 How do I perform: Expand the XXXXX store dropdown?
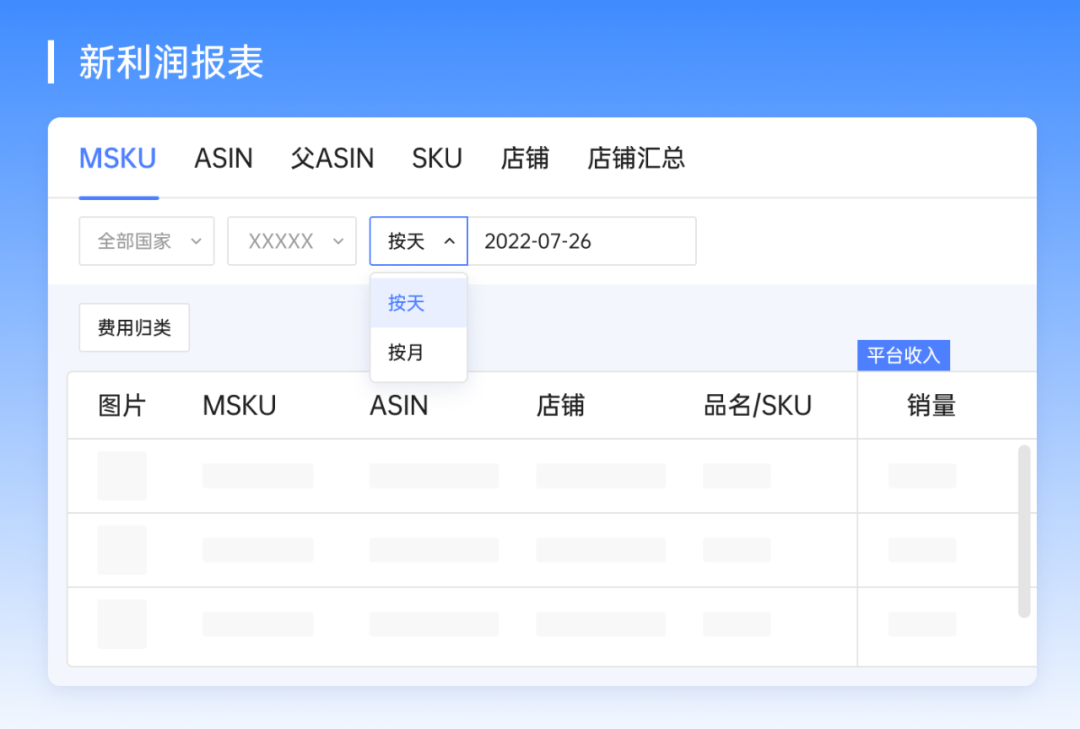click(x=292, y=241)
